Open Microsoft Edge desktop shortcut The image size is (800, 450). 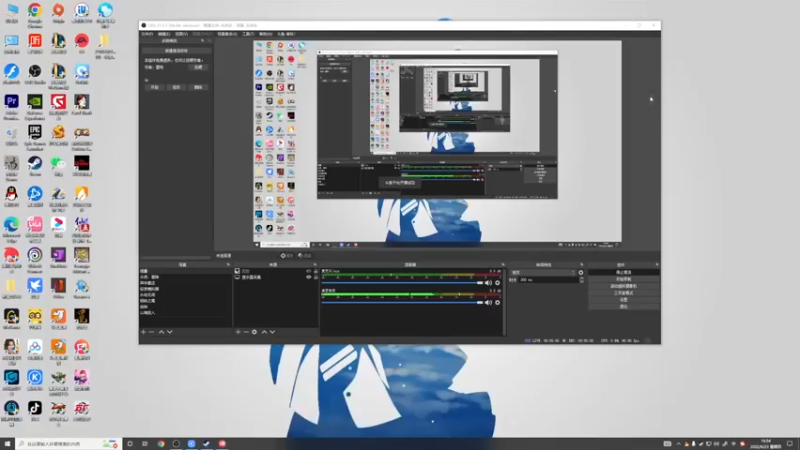(x=11, y=230)
